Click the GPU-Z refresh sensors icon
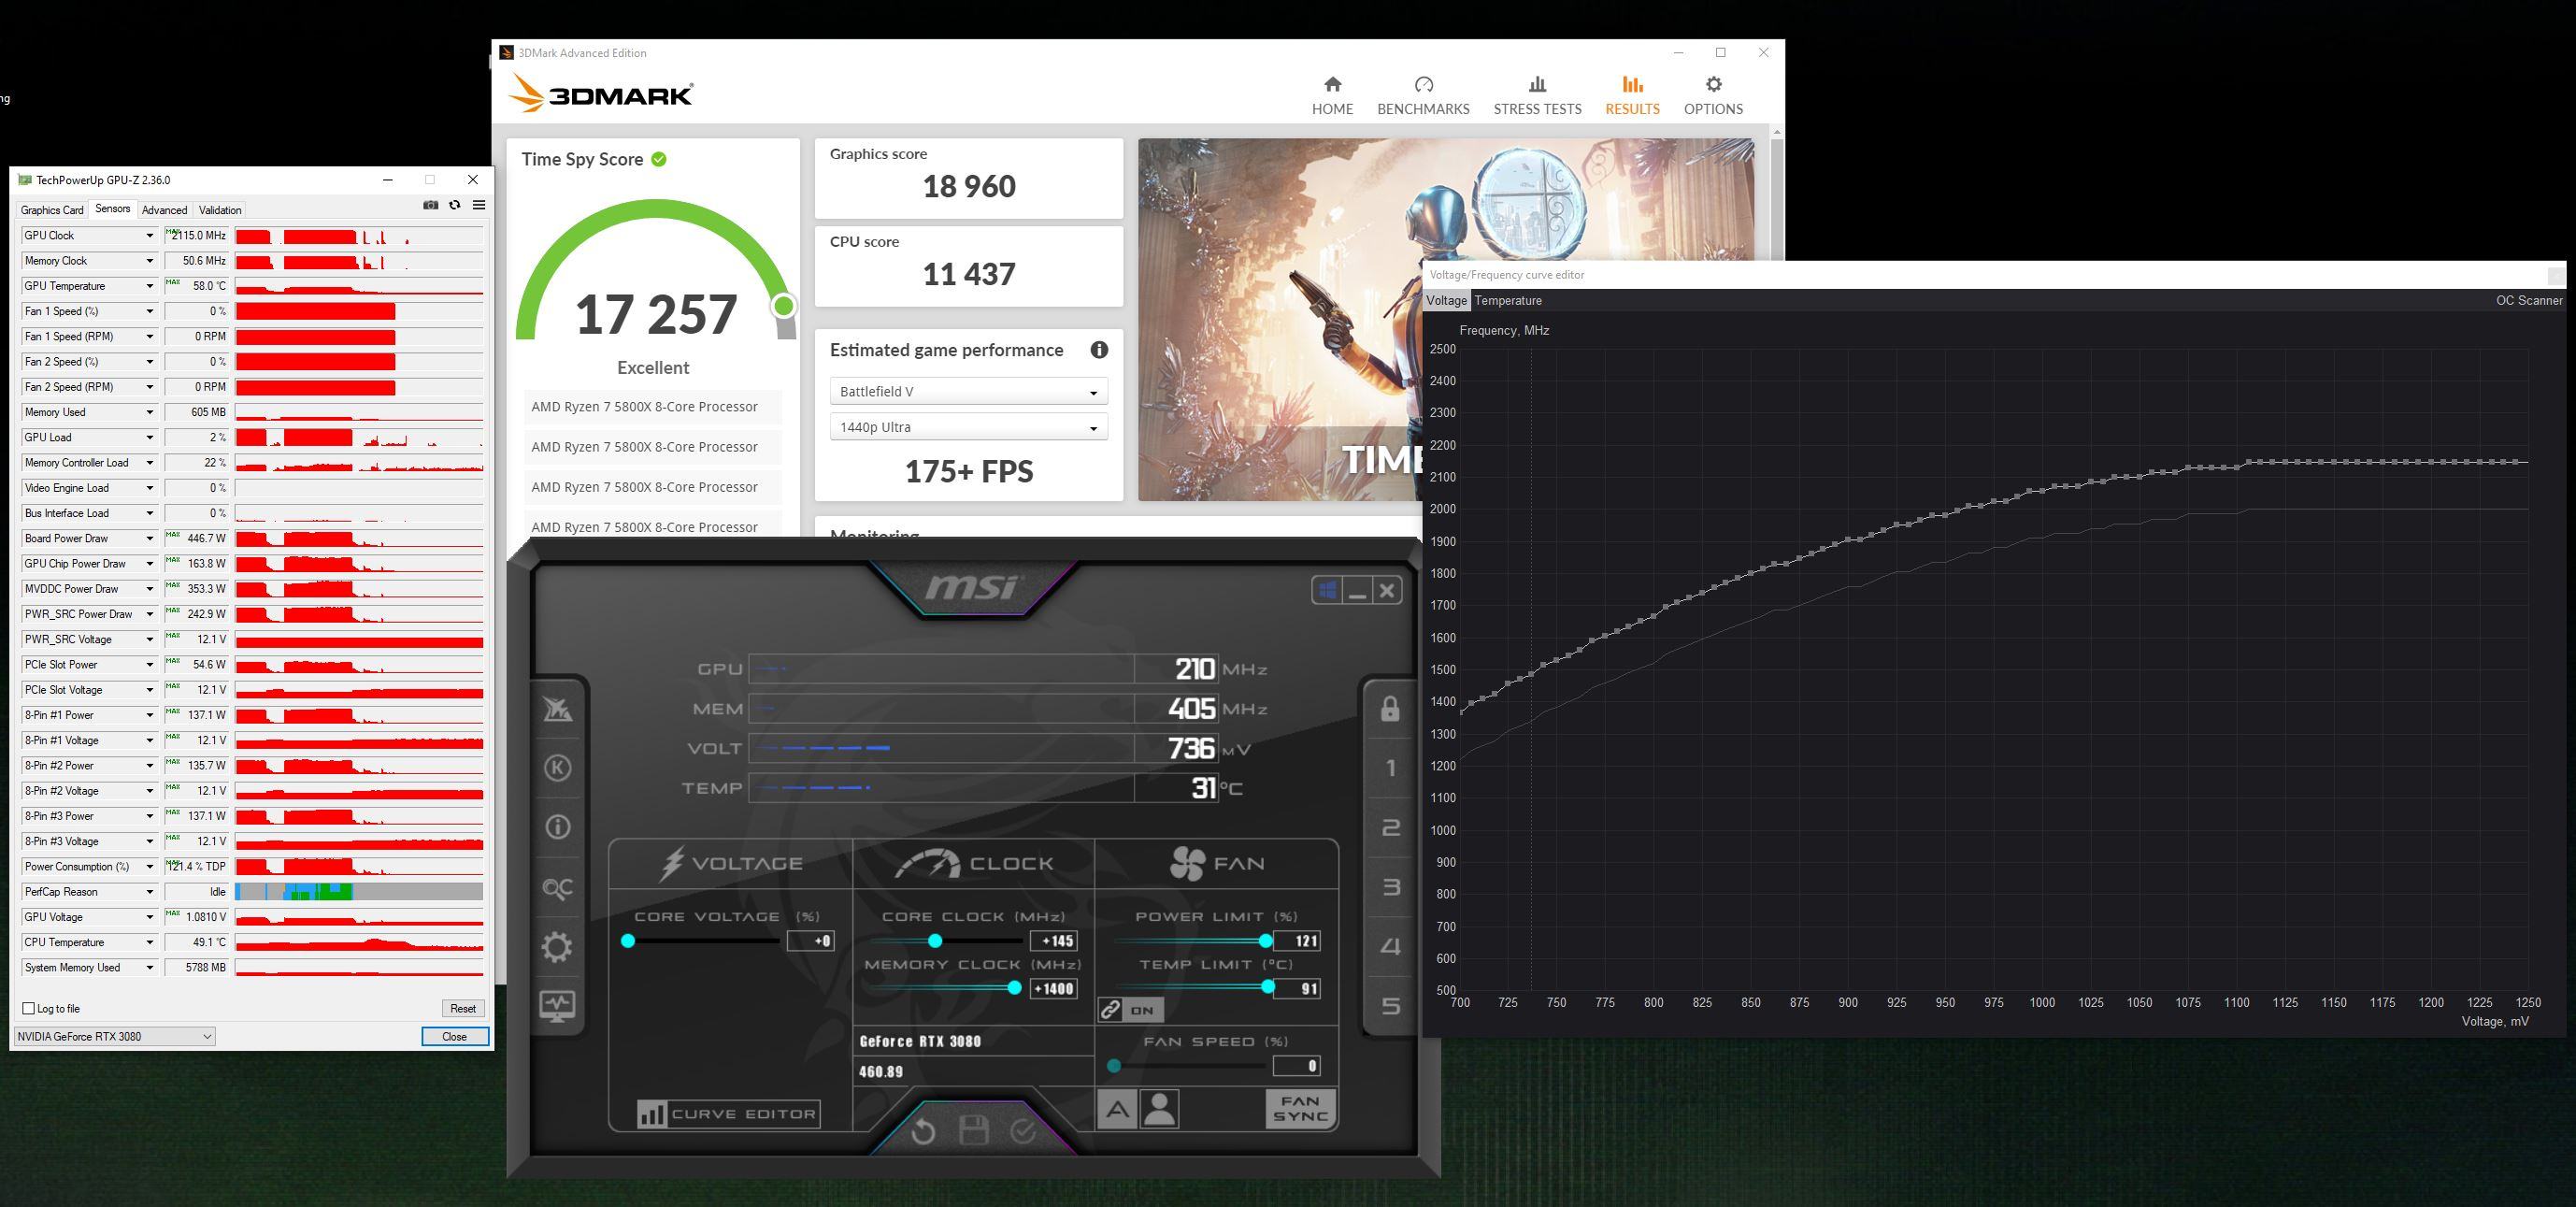Image resolution: width=2576 pixels, height=1207 pixels. tap(454, 205)
